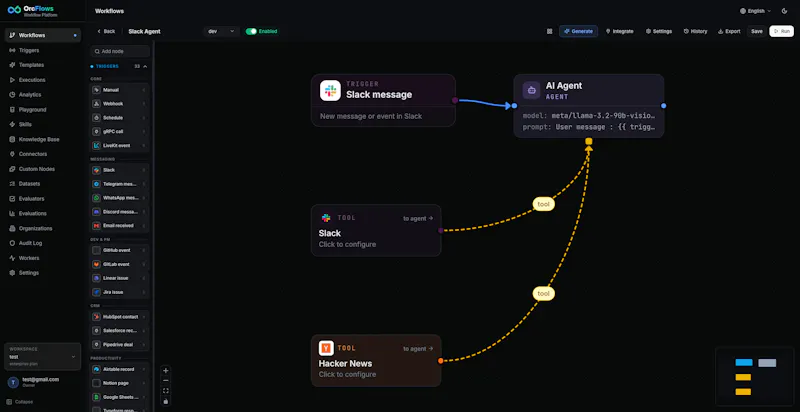This screenshot has height=412, width=800.
Task: Select the Email received trigger
Action: (x=120, y=225)
